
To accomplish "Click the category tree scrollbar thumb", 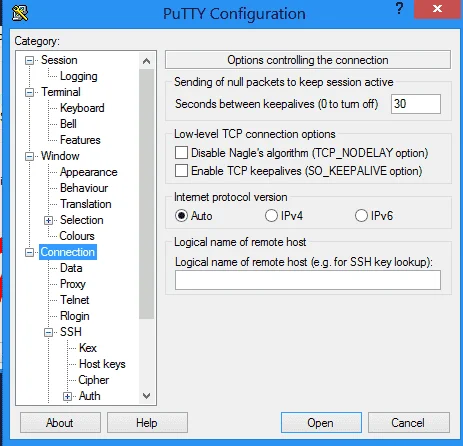I will [x=146, y=194].
